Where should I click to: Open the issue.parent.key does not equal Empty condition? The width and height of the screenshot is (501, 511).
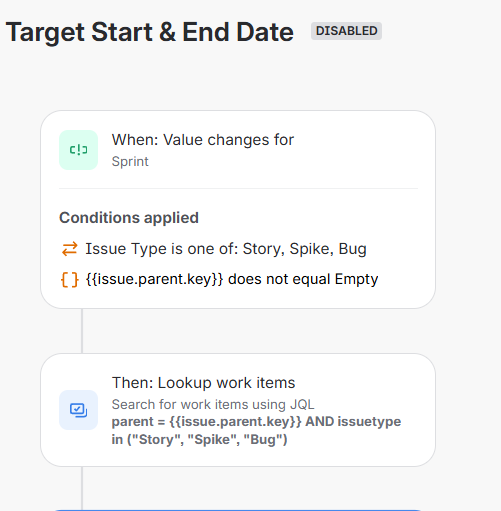click(x=232, y=279)
